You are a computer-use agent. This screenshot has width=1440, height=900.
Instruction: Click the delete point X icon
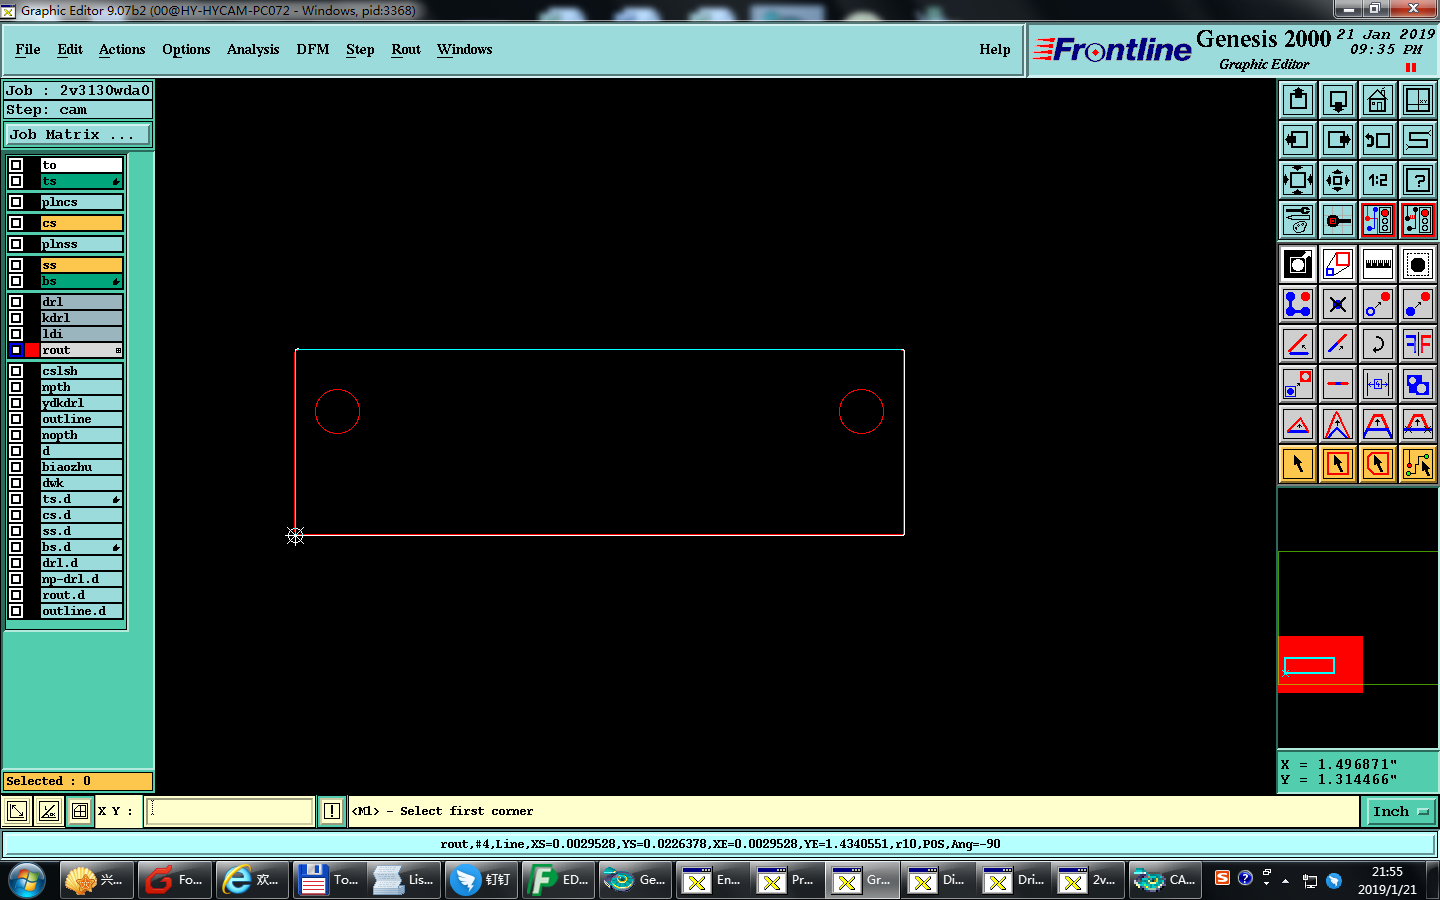[1338, 304]
